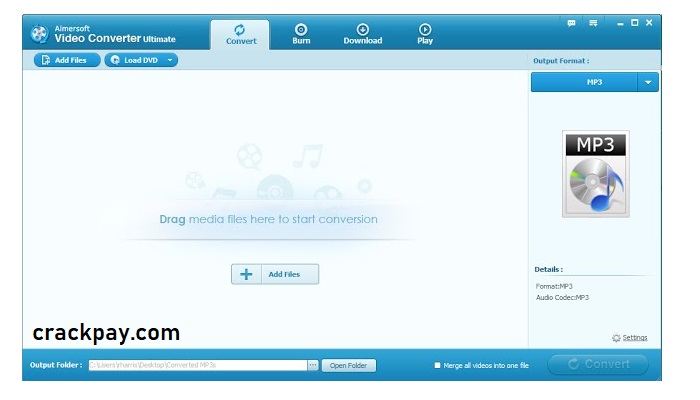Click the Add Files toolbar button

(x=67, y=60)
